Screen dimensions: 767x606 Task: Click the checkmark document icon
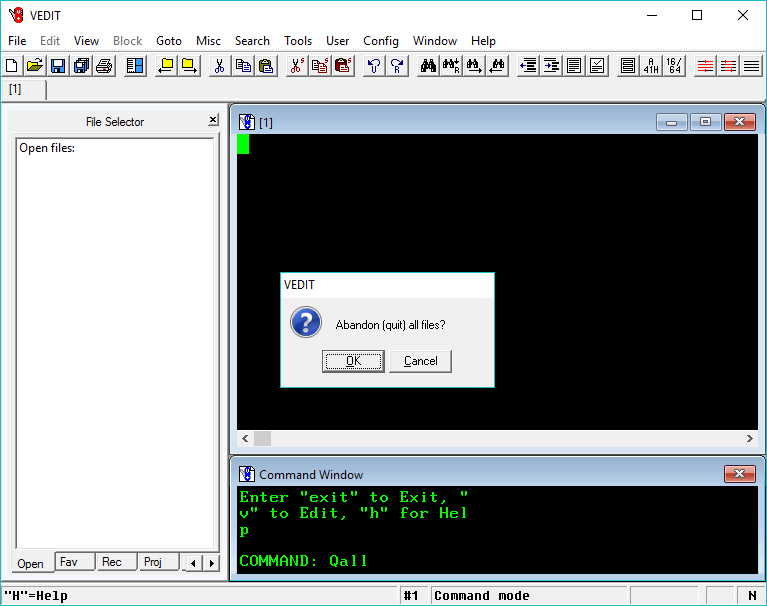click(x=597, y=66)
